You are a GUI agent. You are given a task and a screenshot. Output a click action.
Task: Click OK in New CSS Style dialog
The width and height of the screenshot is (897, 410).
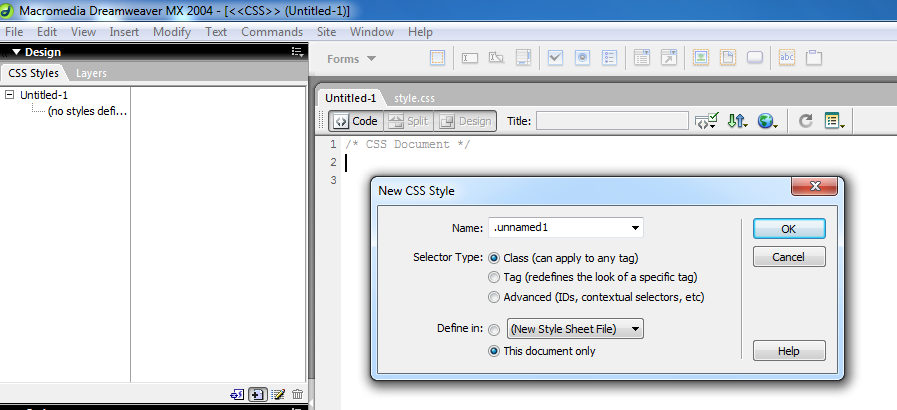click(789, 229)
